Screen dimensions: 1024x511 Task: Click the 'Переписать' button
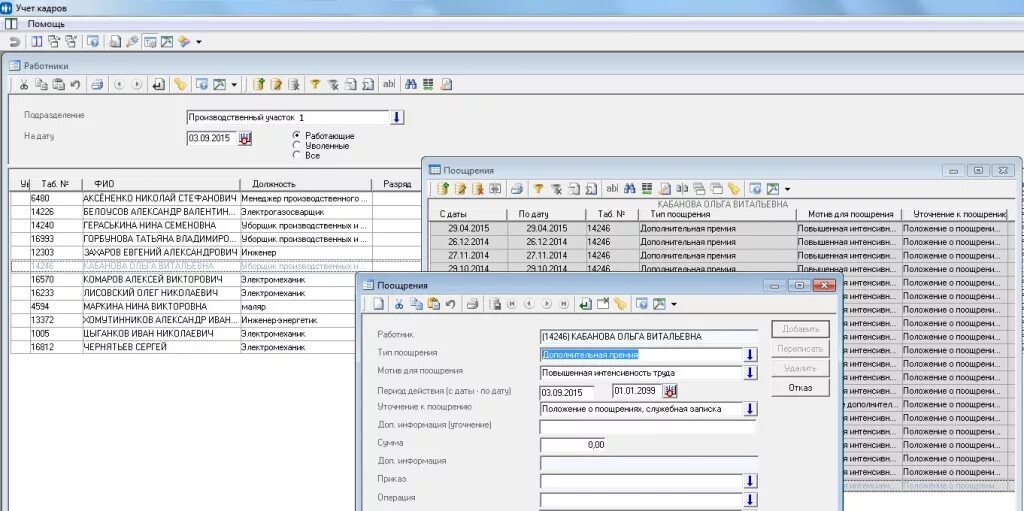point(800,348)
